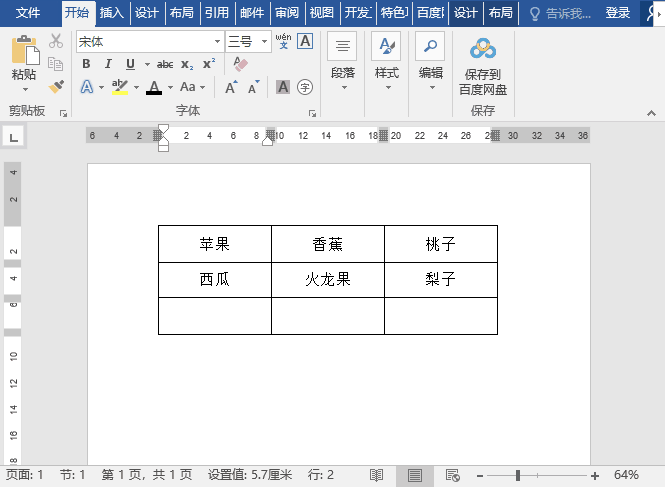Image resolution: width=665 pixels, height=487 pixels.
Task: Click the zoom slider in status bar
Action: point(518,475)
